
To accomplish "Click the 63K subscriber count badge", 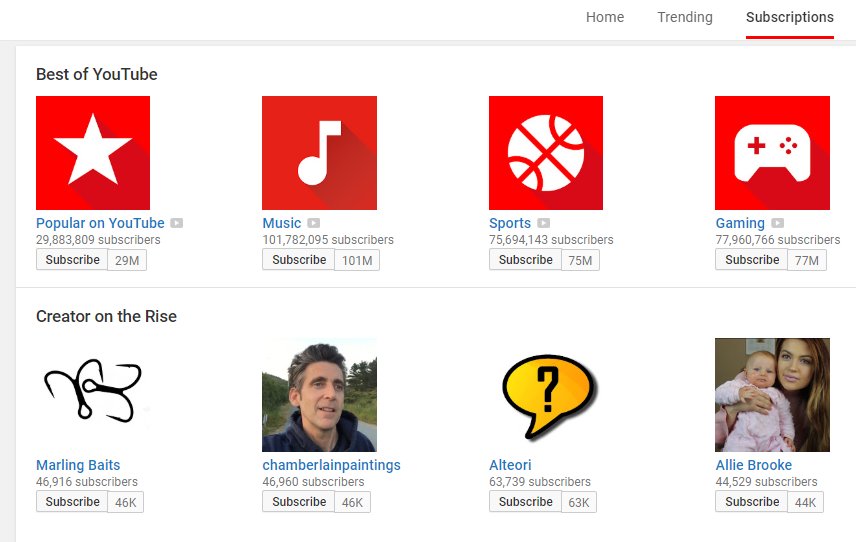I will tap(579, 502).
